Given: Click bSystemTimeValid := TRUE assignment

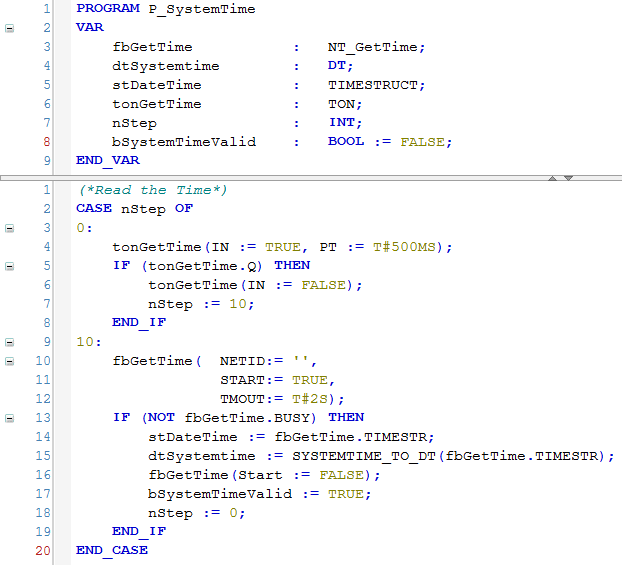Looking at the screenshot, I should 259,494.
